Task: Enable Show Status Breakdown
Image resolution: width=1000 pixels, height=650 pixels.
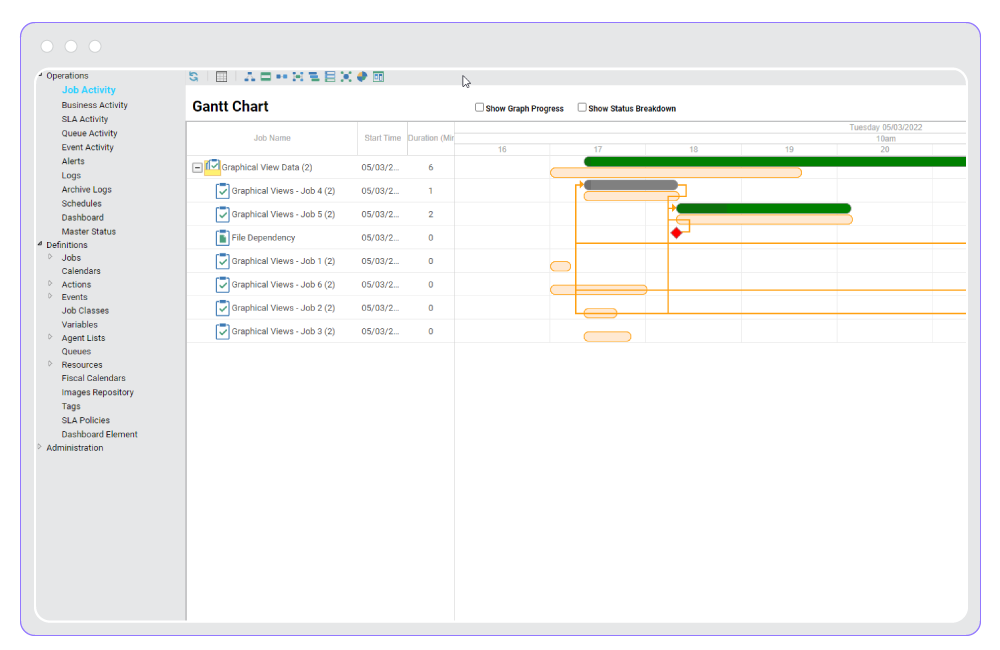Action: (x=581, y=107)
